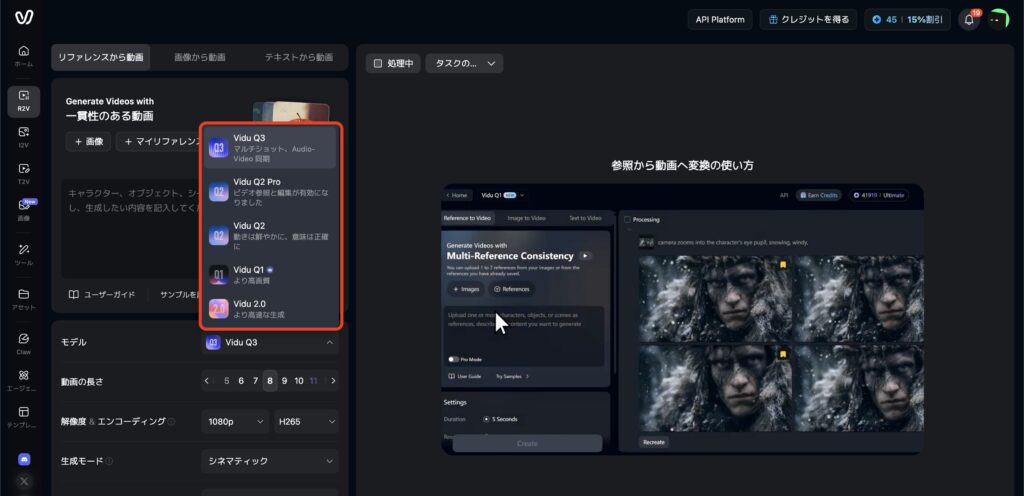Toggle the 処理中 checkbox
The width and height of the screenshot is (1024, 496).
click(377, 63)
